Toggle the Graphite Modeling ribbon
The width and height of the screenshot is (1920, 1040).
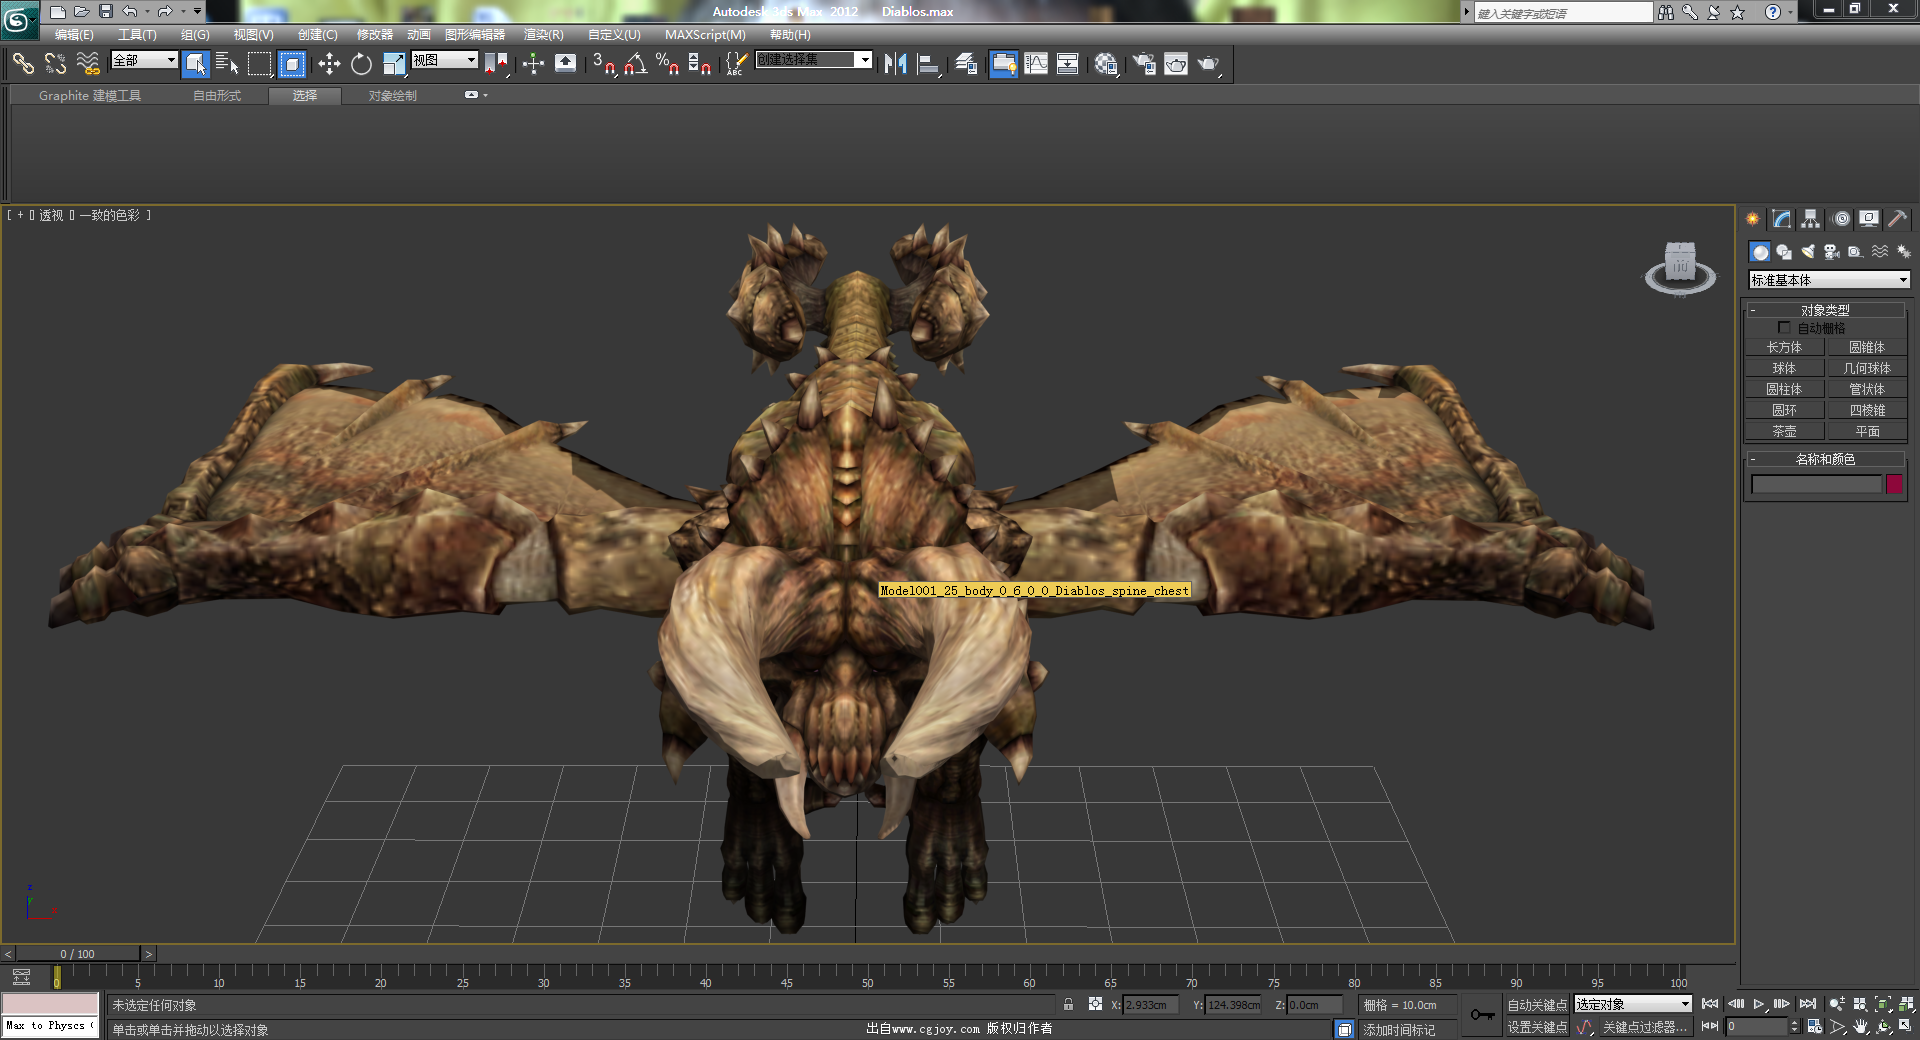tap(1003, 64)
